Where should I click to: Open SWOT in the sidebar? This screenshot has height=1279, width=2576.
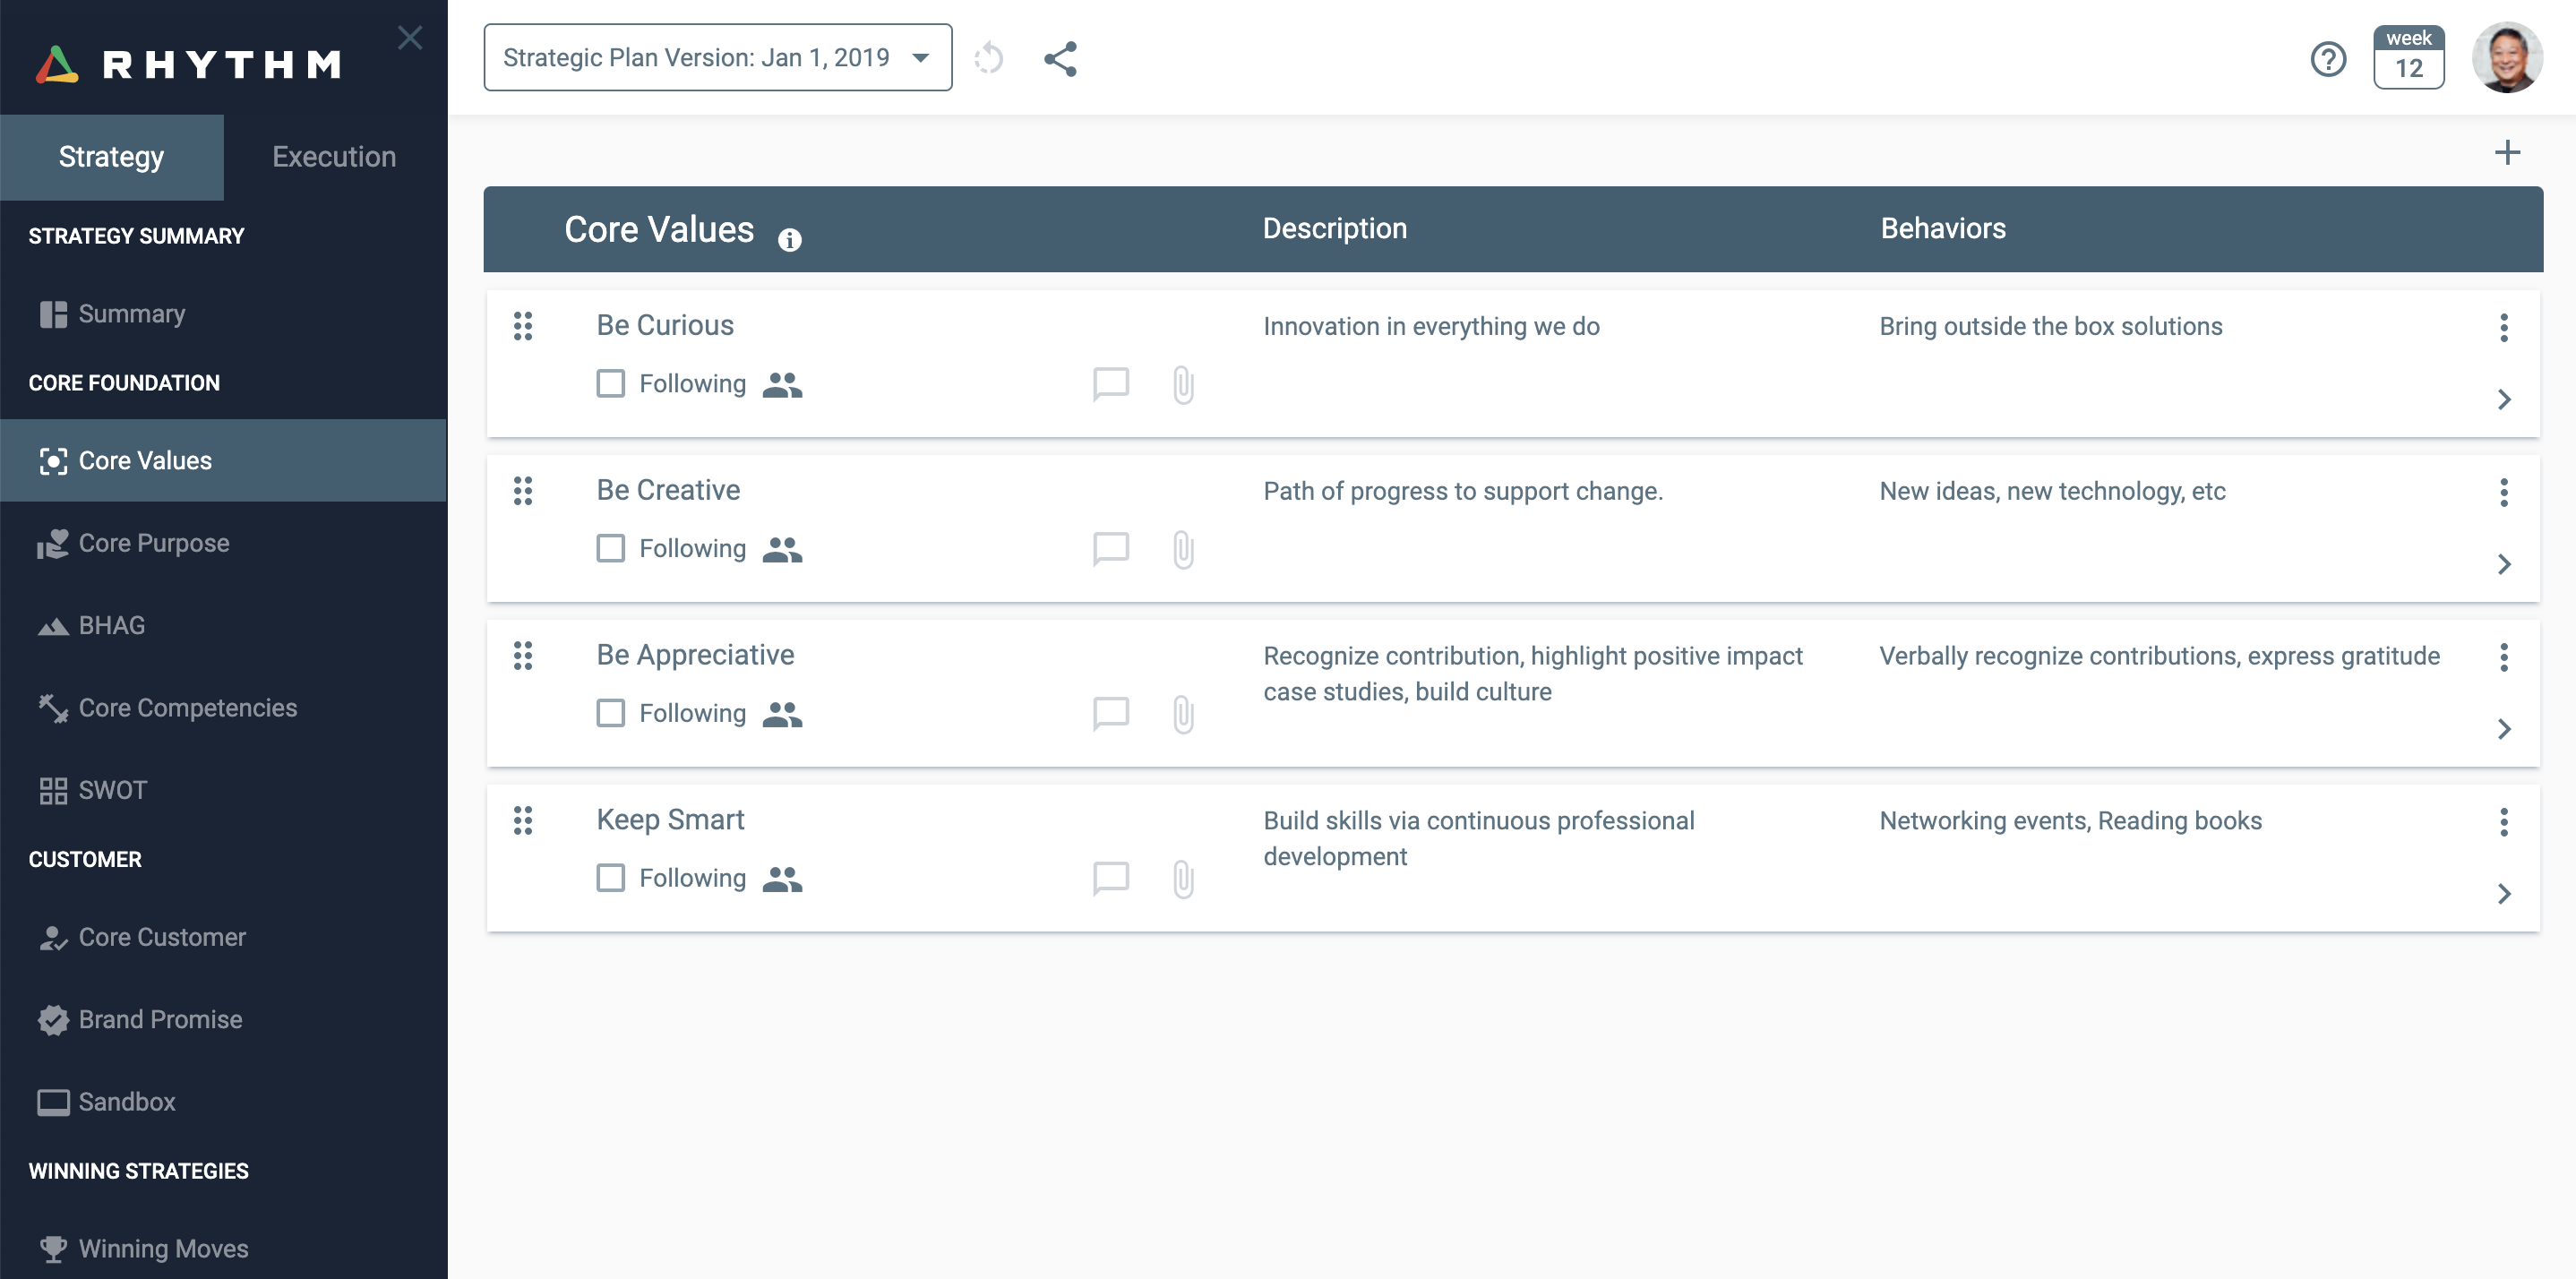223,791
